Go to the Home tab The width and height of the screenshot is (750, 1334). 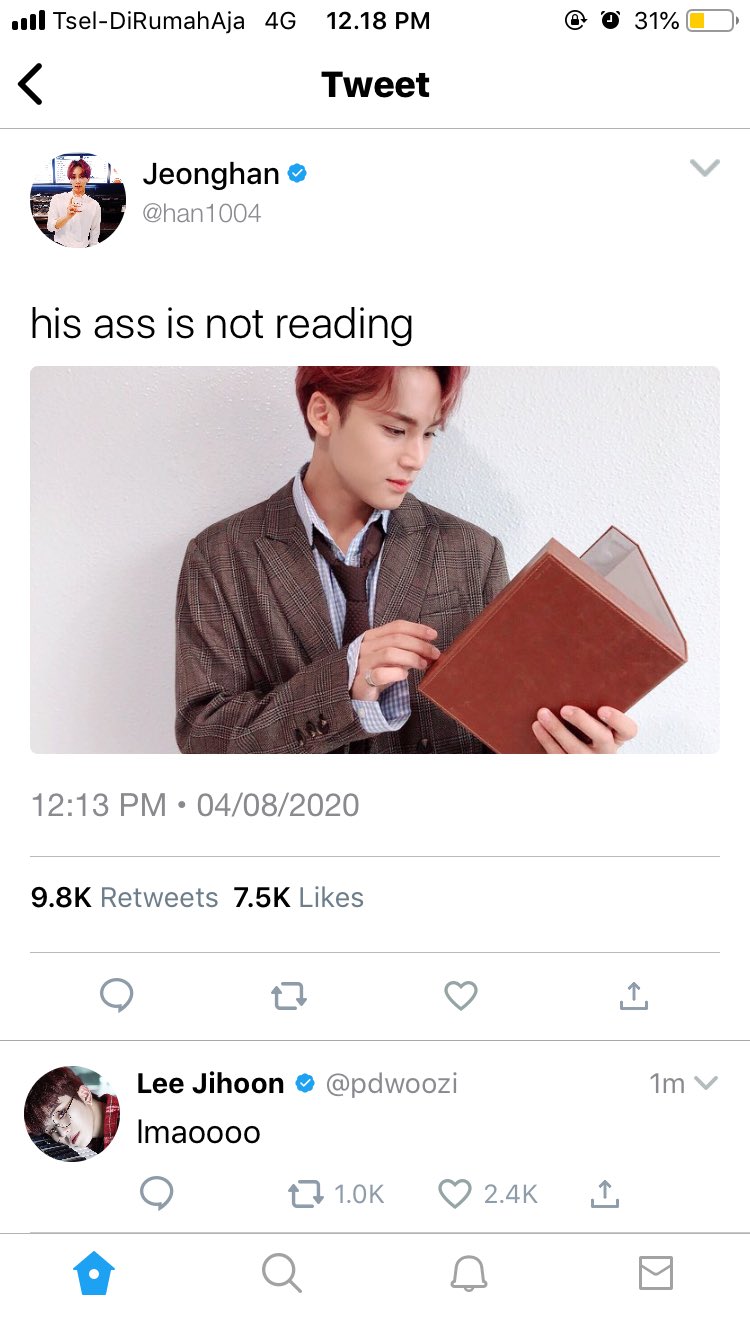[x=94, y=1273]
